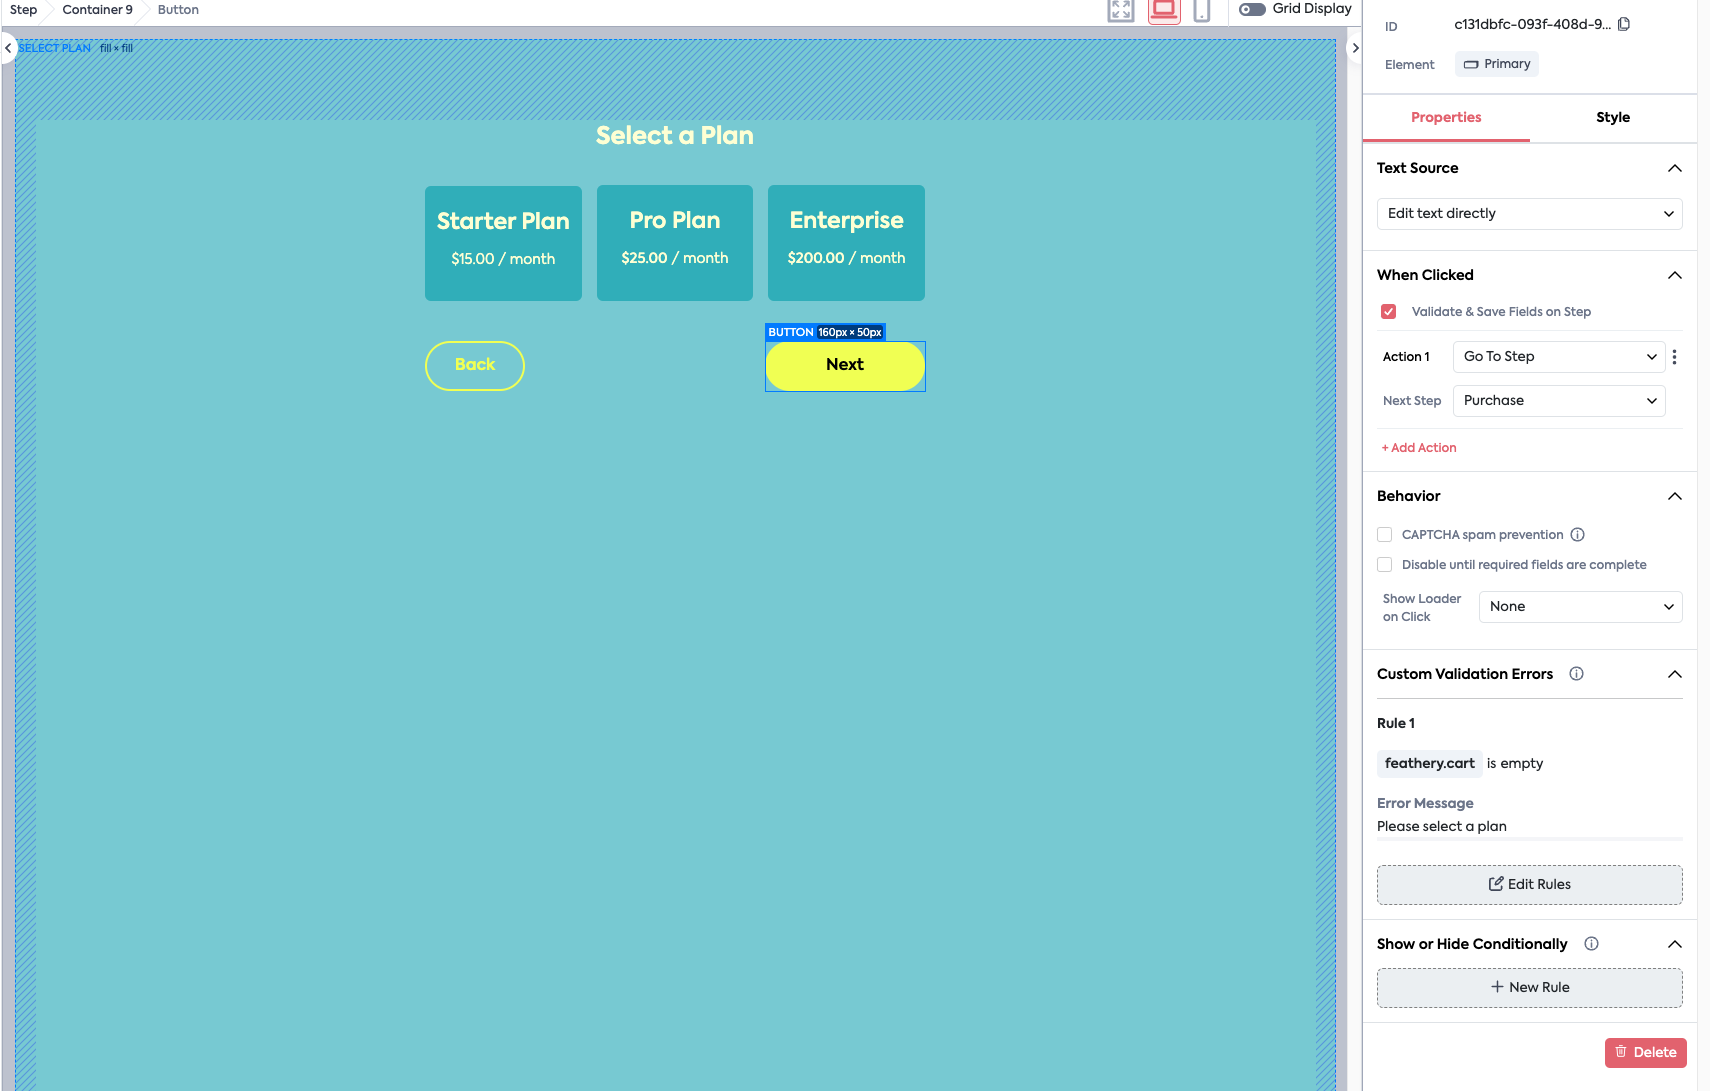Click info icon beside Show or Hide Conditionally
1710x1091 pixels.
coord(1591,944)
